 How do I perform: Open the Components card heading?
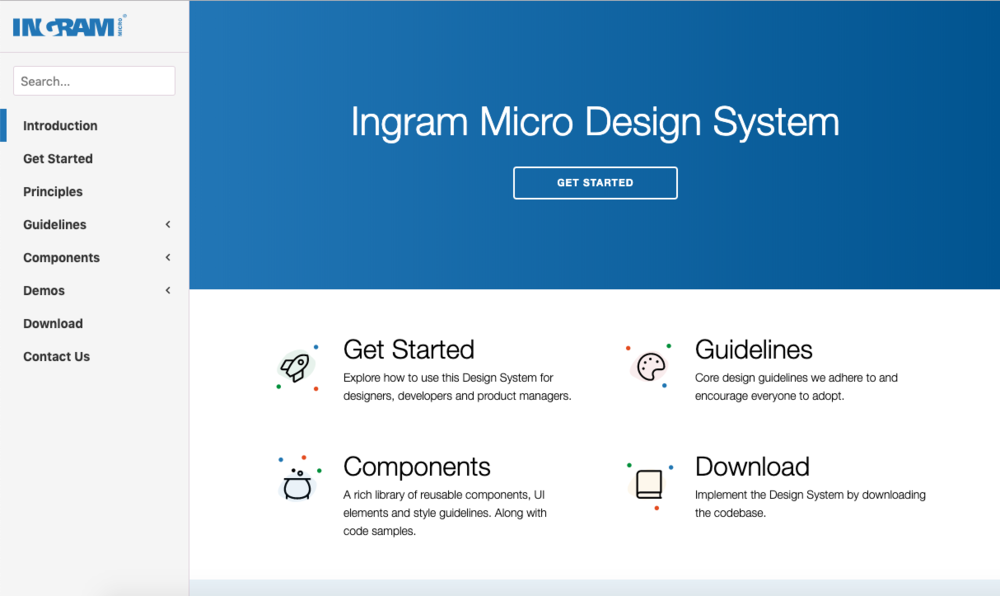click(416, 467)
